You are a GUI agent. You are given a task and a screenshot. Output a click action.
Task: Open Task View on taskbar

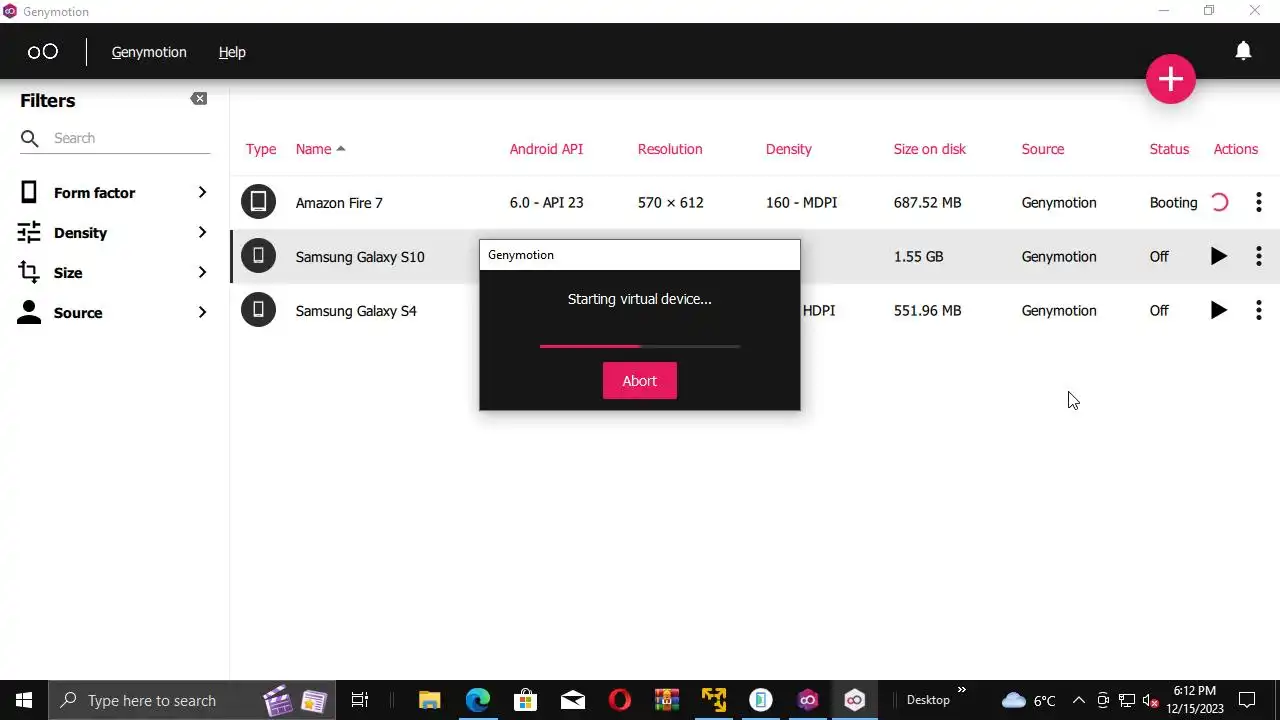pos(360,700)
